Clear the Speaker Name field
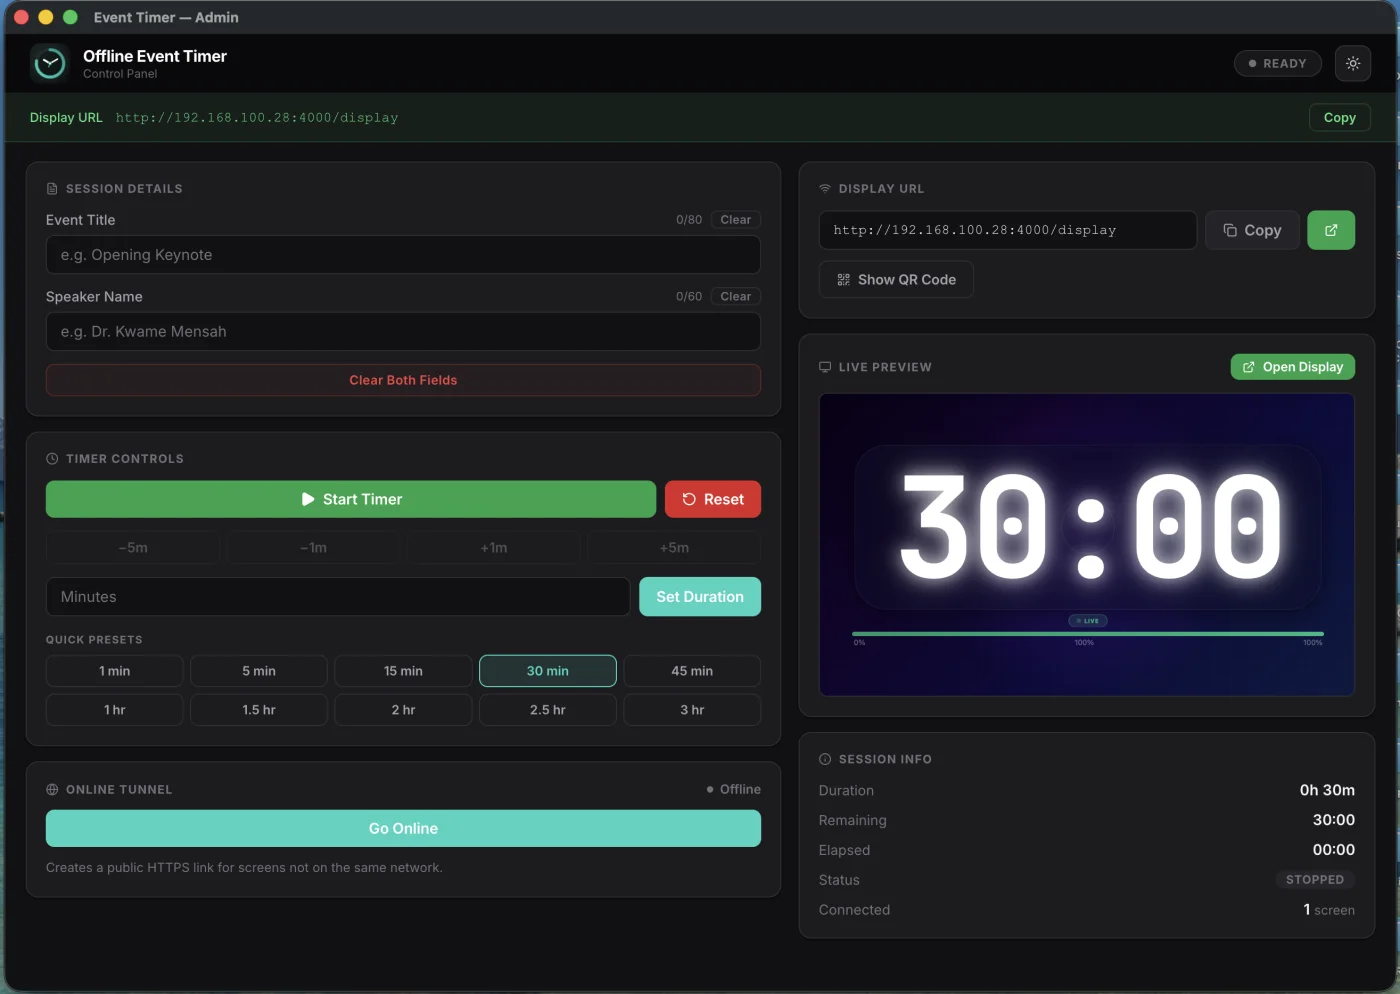1400x994 pixels. 735,297
